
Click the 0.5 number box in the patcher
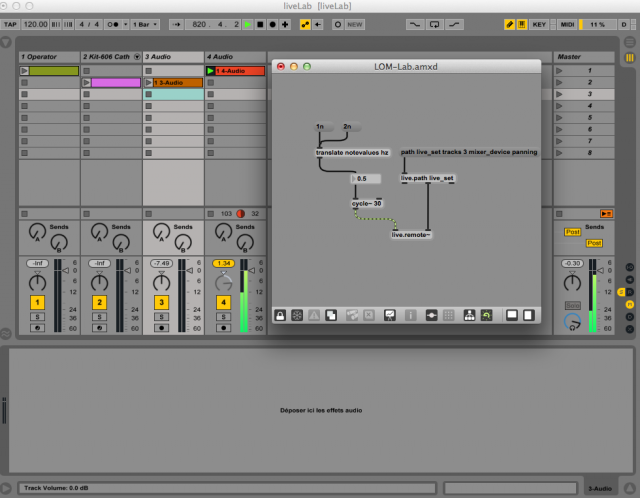[365, 178]
